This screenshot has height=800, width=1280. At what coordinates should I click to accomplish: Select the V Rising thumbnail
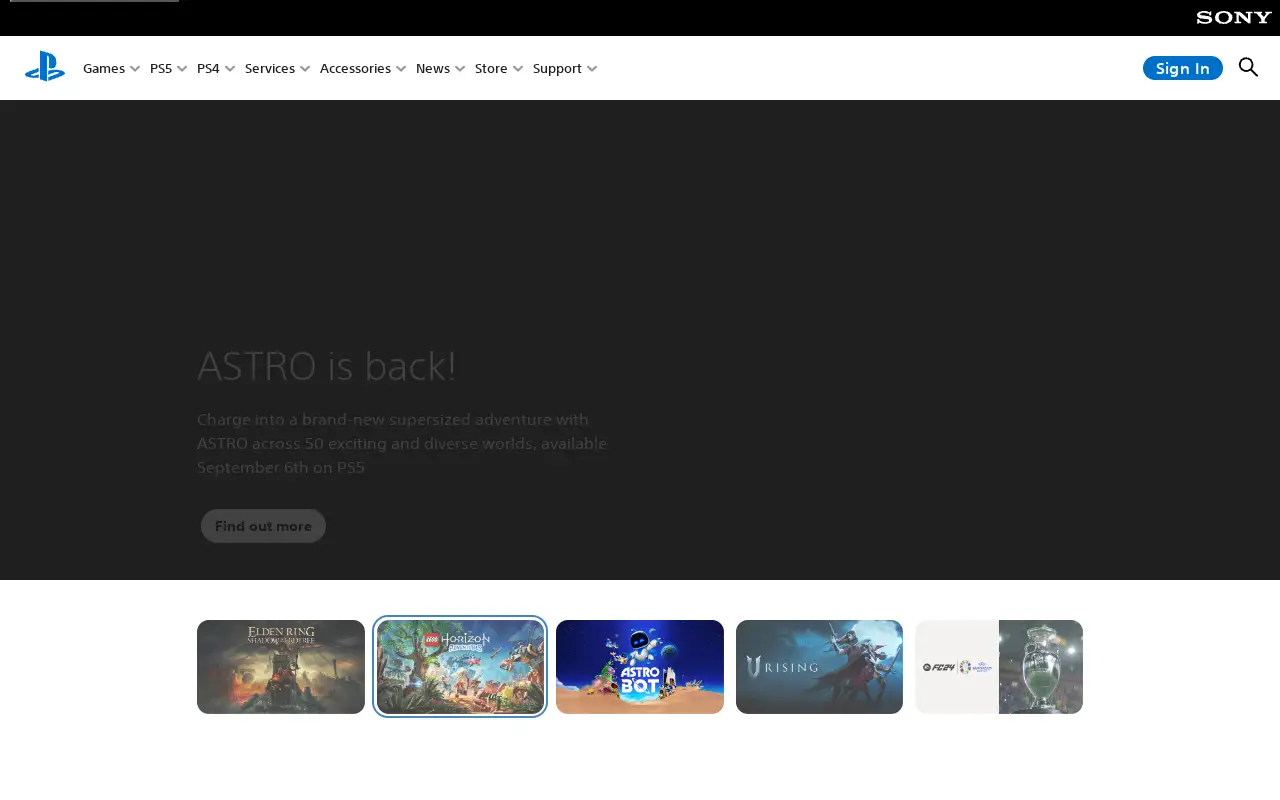[x=819, y=667]
